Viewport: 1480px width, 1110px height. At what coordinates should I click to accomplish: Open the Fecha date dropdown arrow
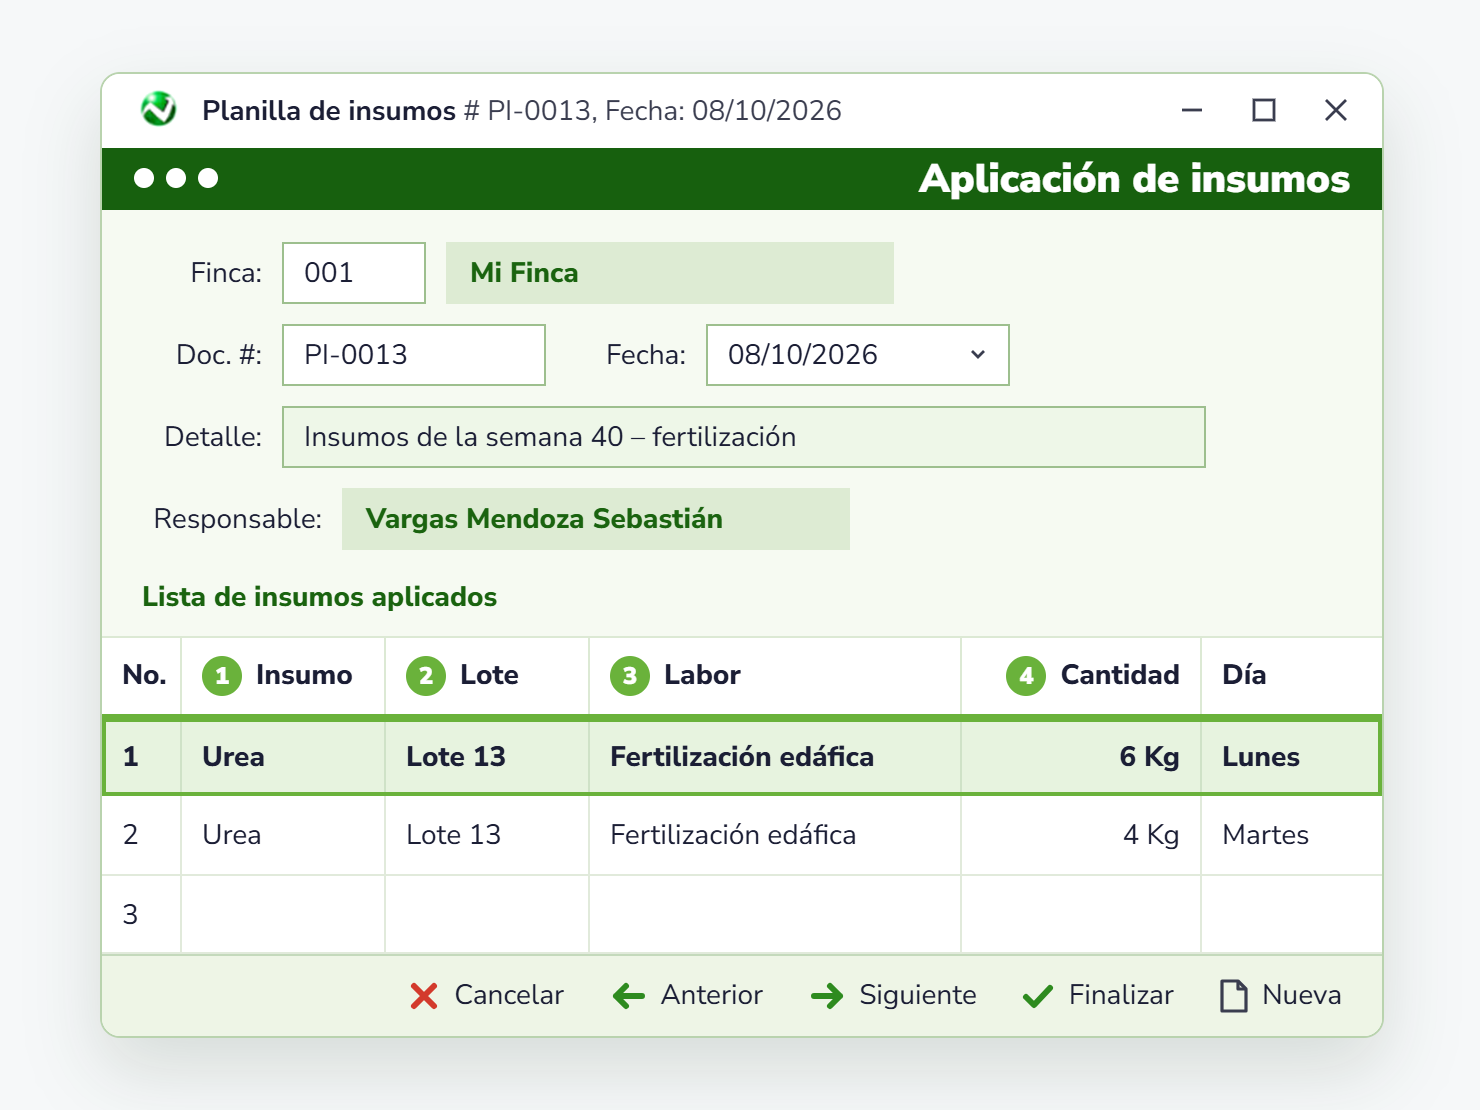tap(978, 355)
